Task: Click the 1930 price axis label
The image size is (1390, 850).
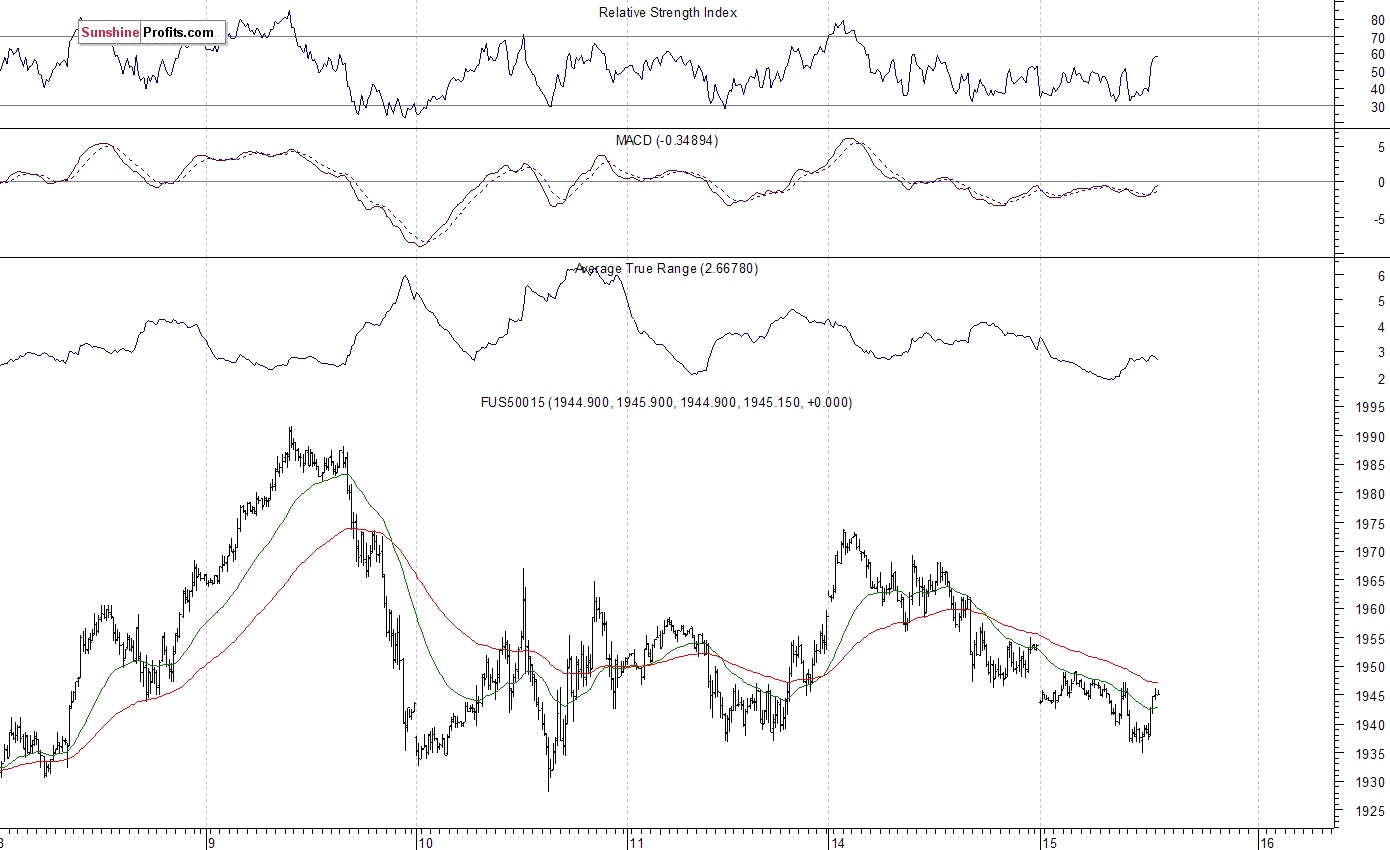Action: (x=1371, y=783)
